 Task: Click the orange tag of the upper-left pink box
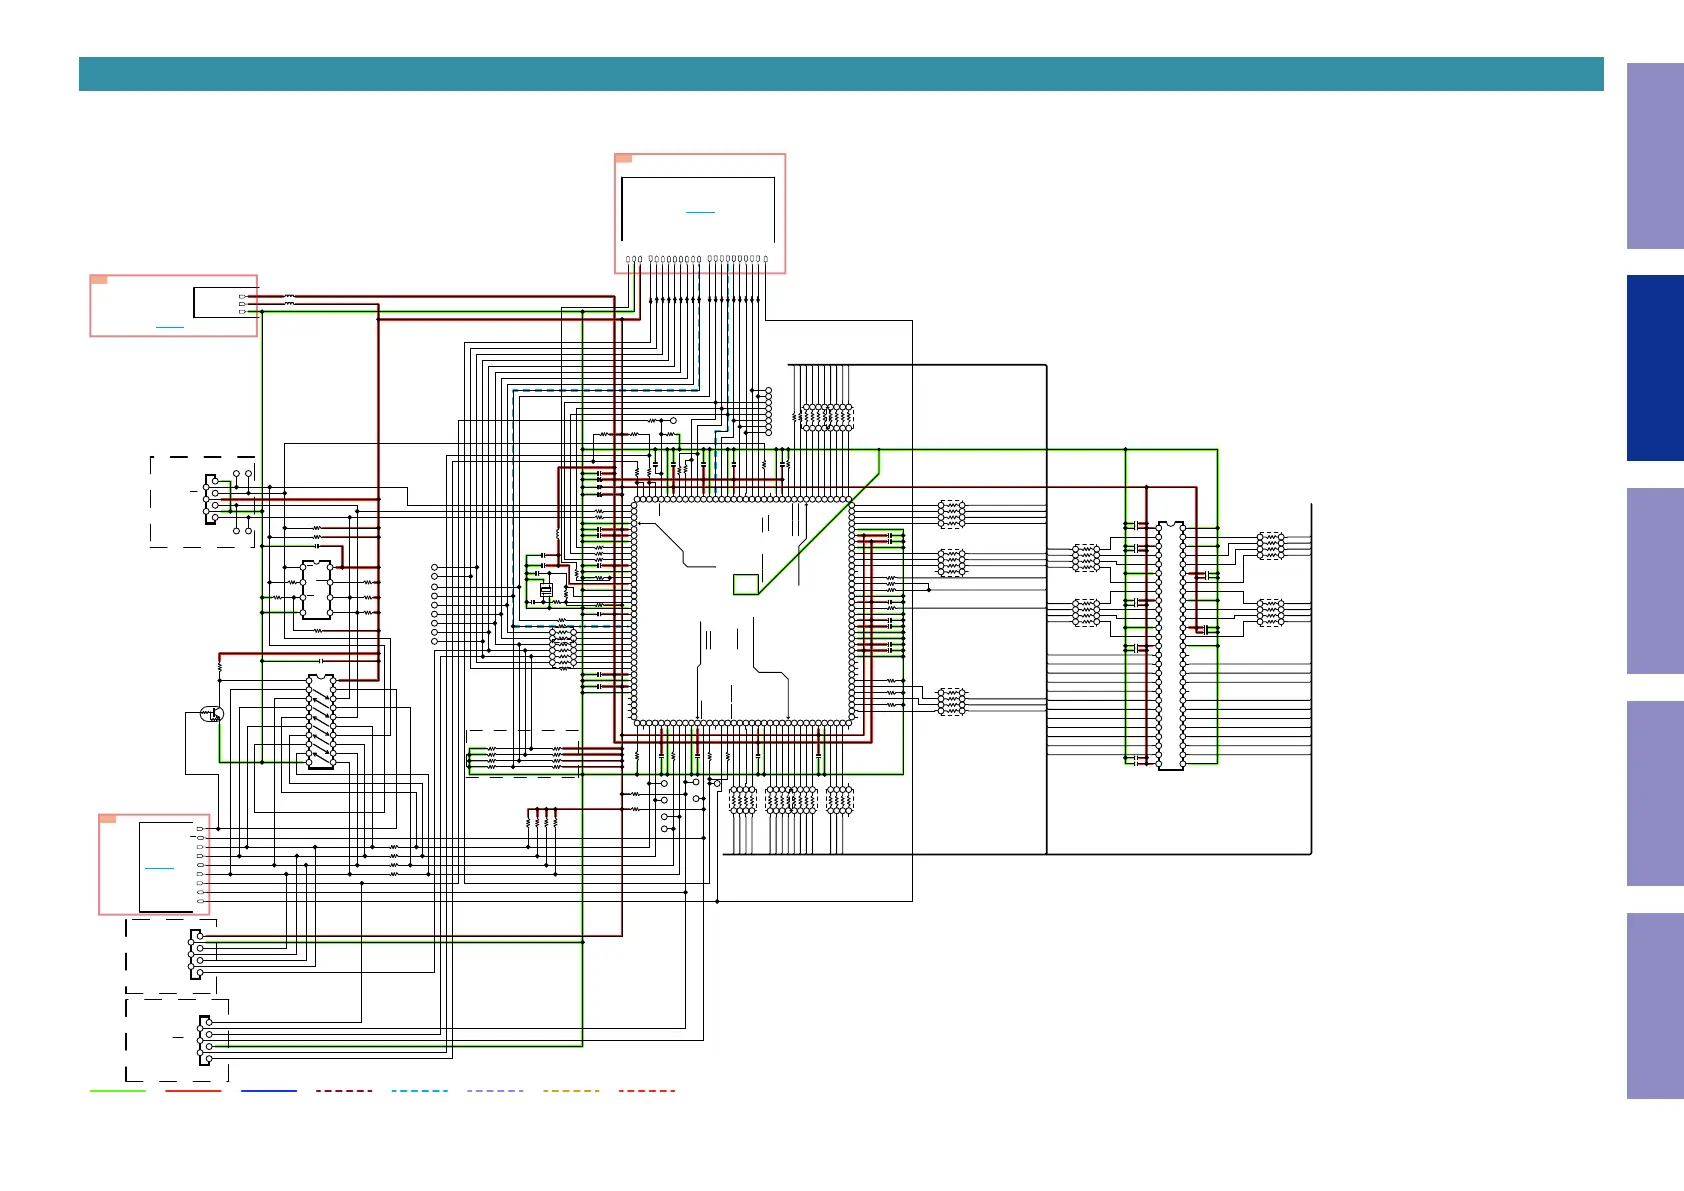(99, 280)
